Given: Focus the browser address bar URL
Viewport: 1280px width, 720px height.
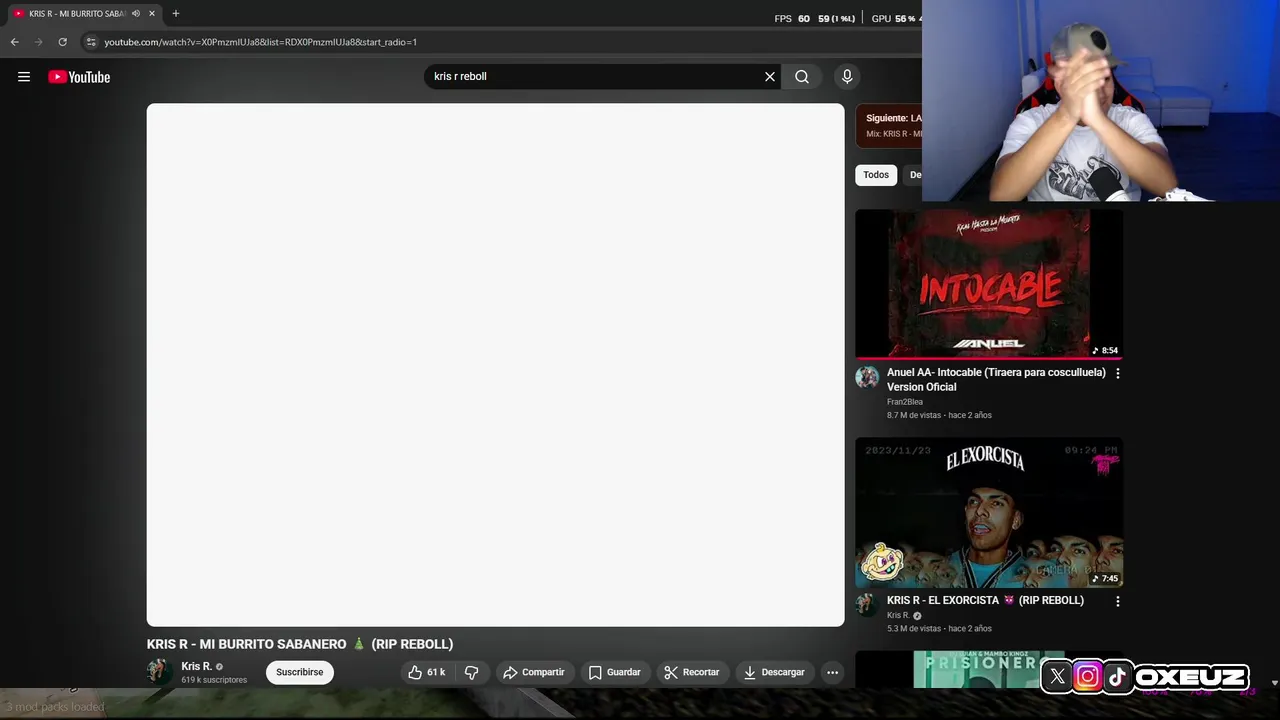Looking at the screenshot, I should (x=261, y=42).
